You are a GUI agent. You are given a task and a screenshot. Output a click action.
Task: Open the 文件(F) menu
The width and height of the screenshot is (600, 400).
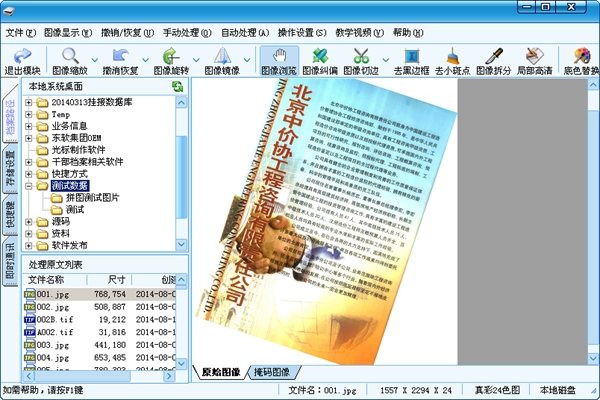point(21,33)
